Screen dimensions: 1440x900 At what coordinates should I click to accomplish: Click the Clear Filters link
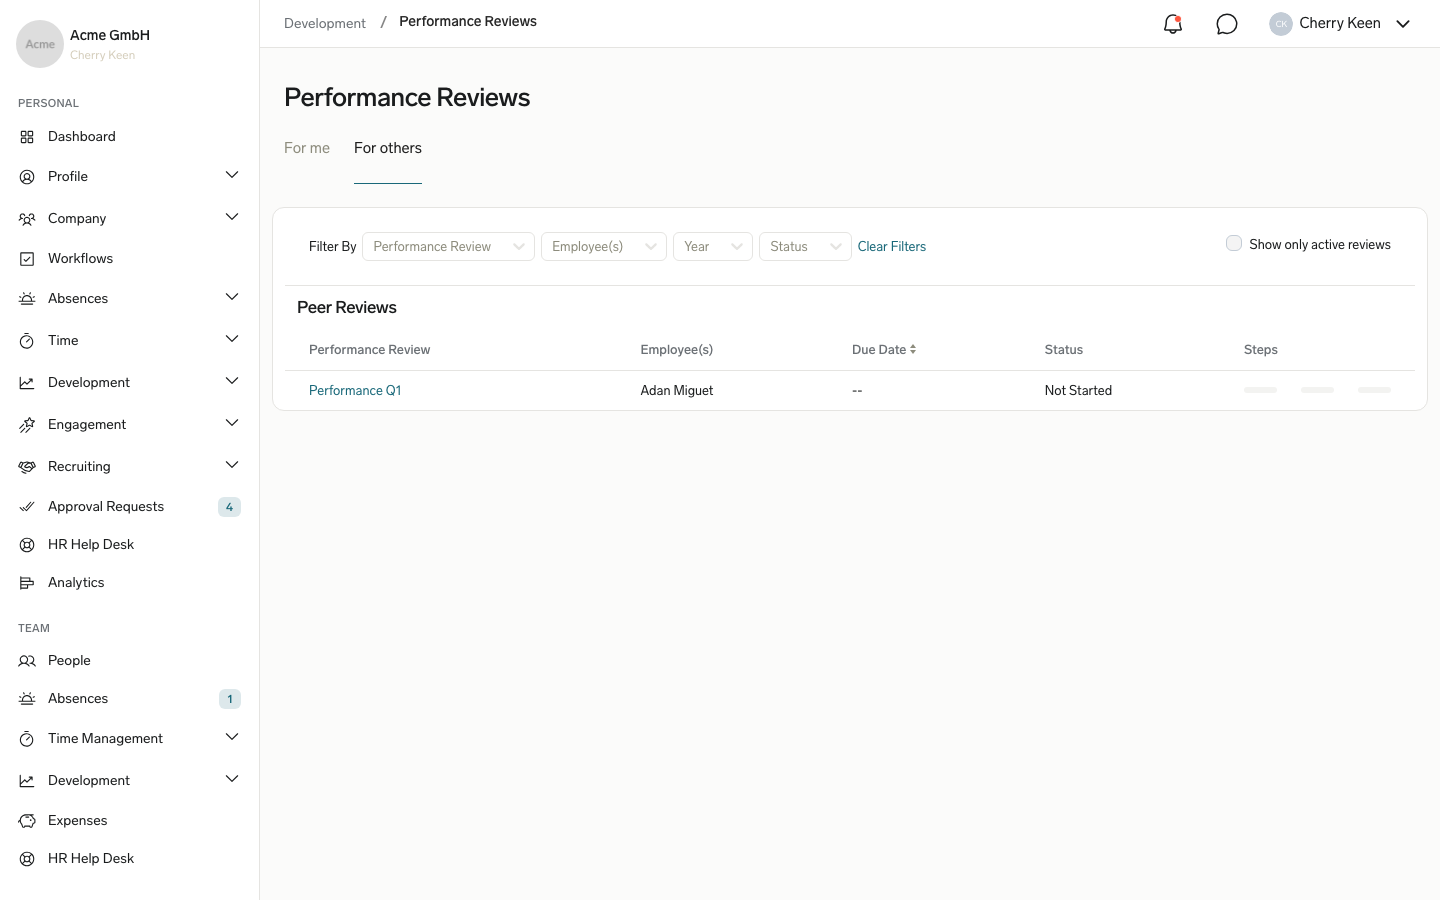[892, 247]
